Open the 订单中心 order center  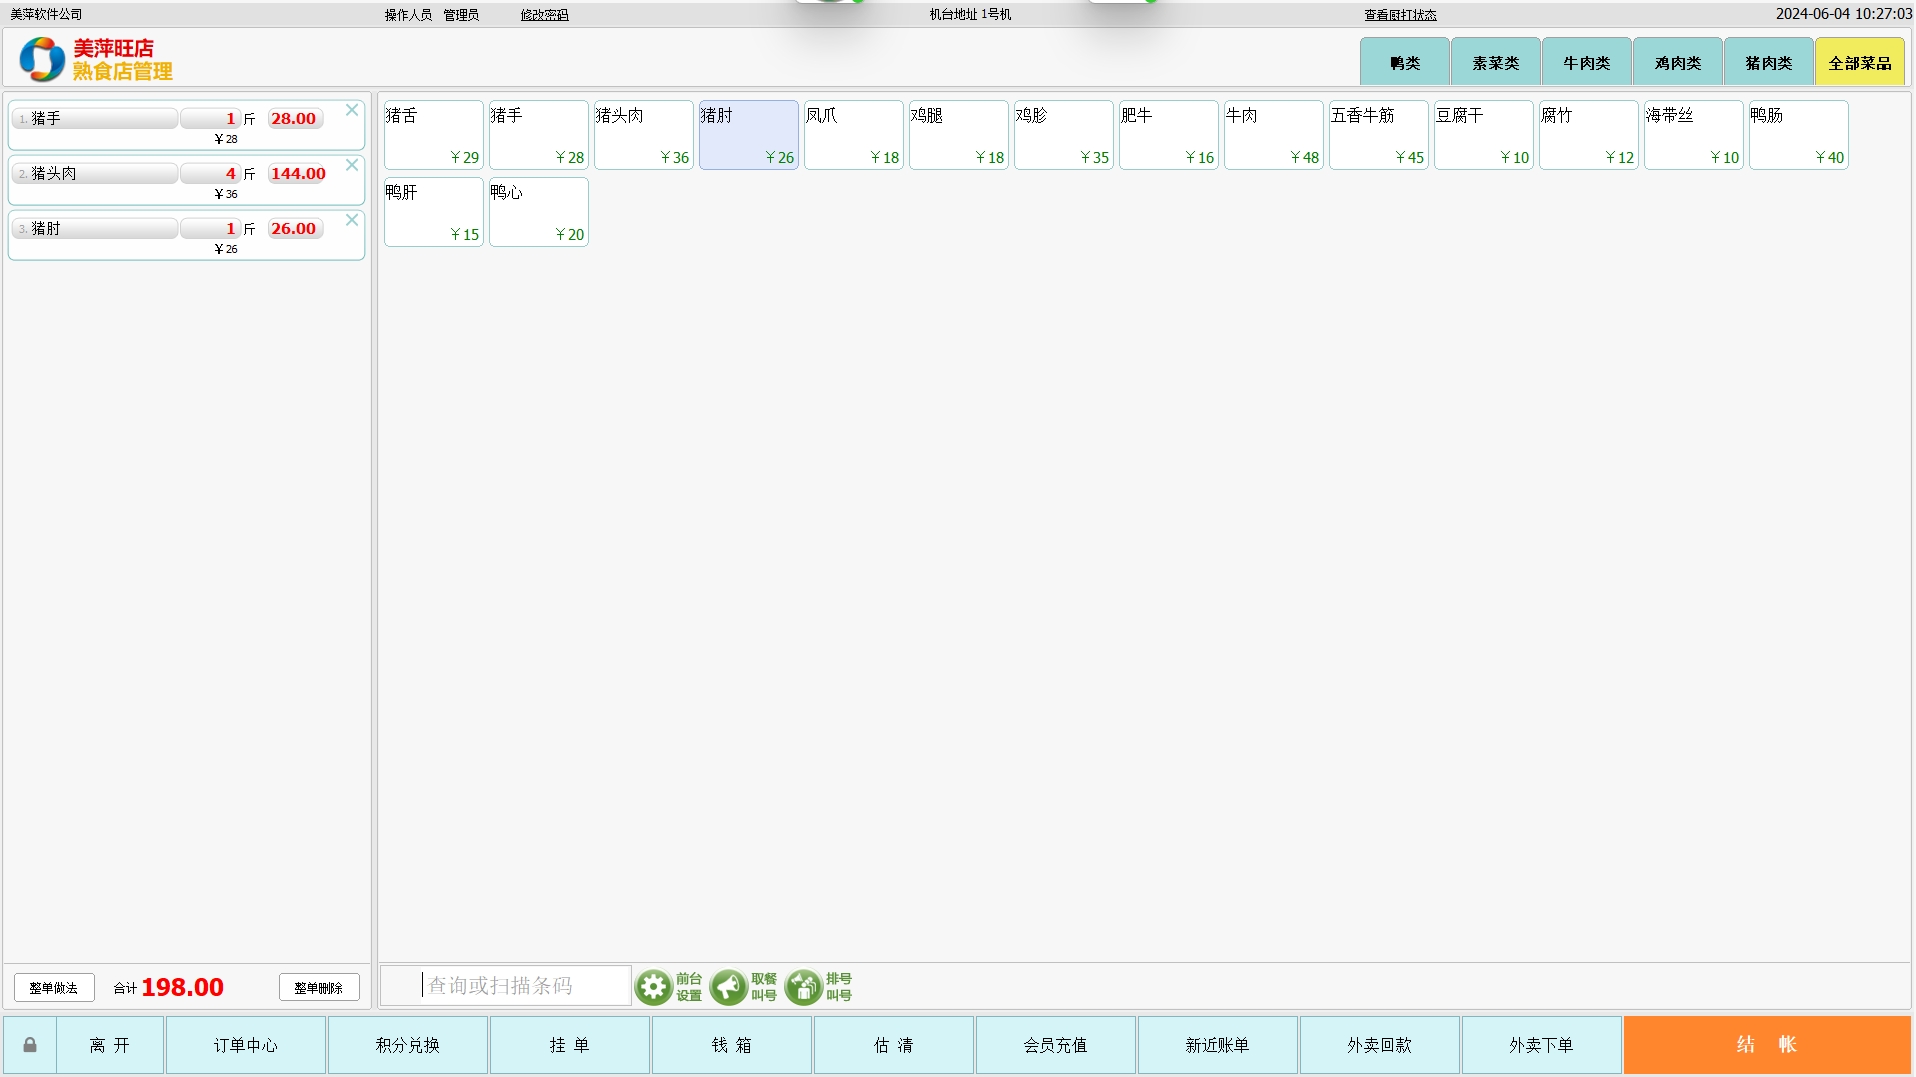pos(245,1045)
